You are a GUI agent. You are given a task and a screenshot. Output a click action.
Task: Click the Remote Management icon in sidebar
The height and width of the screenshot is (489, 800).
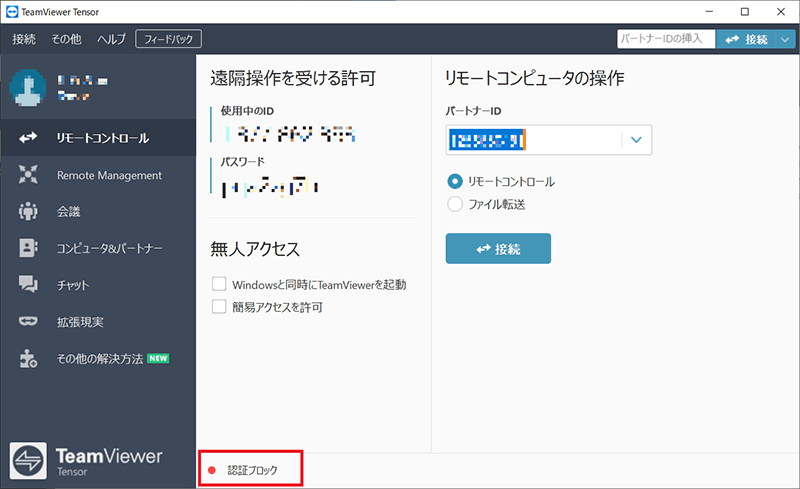click(x=28, y=175)
